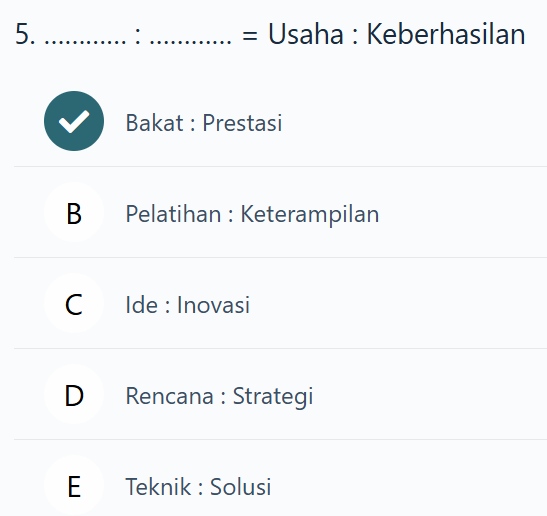
Task: Select the Teknik : Solusi answer text
Action: coord(198,487)
